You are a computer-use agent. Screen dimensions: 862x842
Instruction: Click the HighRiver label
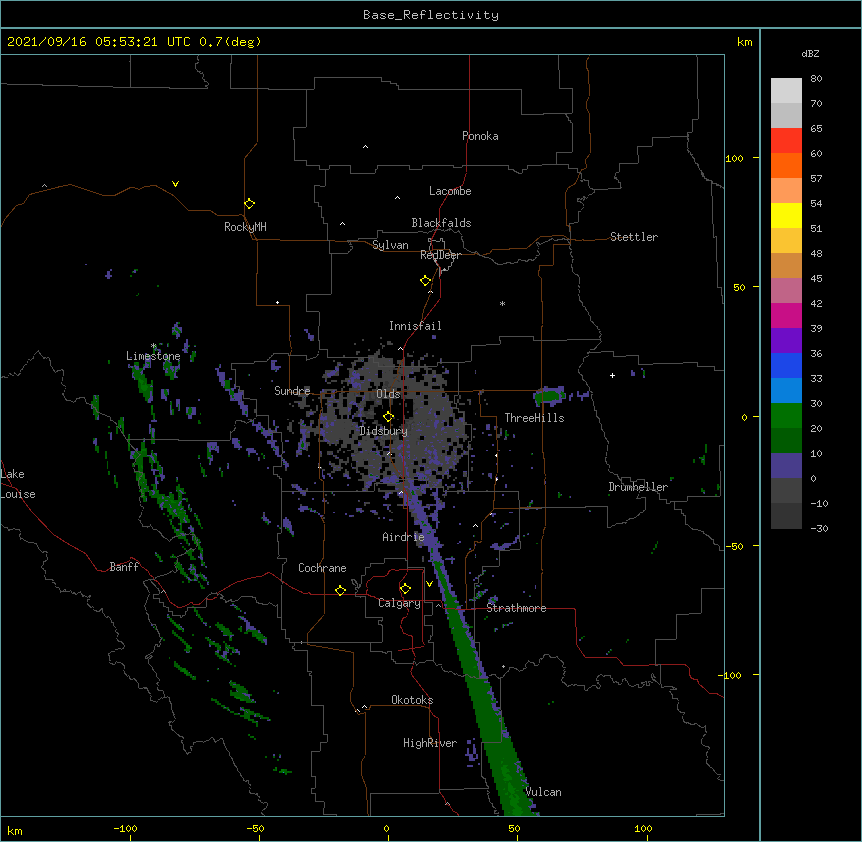[430, 743]
